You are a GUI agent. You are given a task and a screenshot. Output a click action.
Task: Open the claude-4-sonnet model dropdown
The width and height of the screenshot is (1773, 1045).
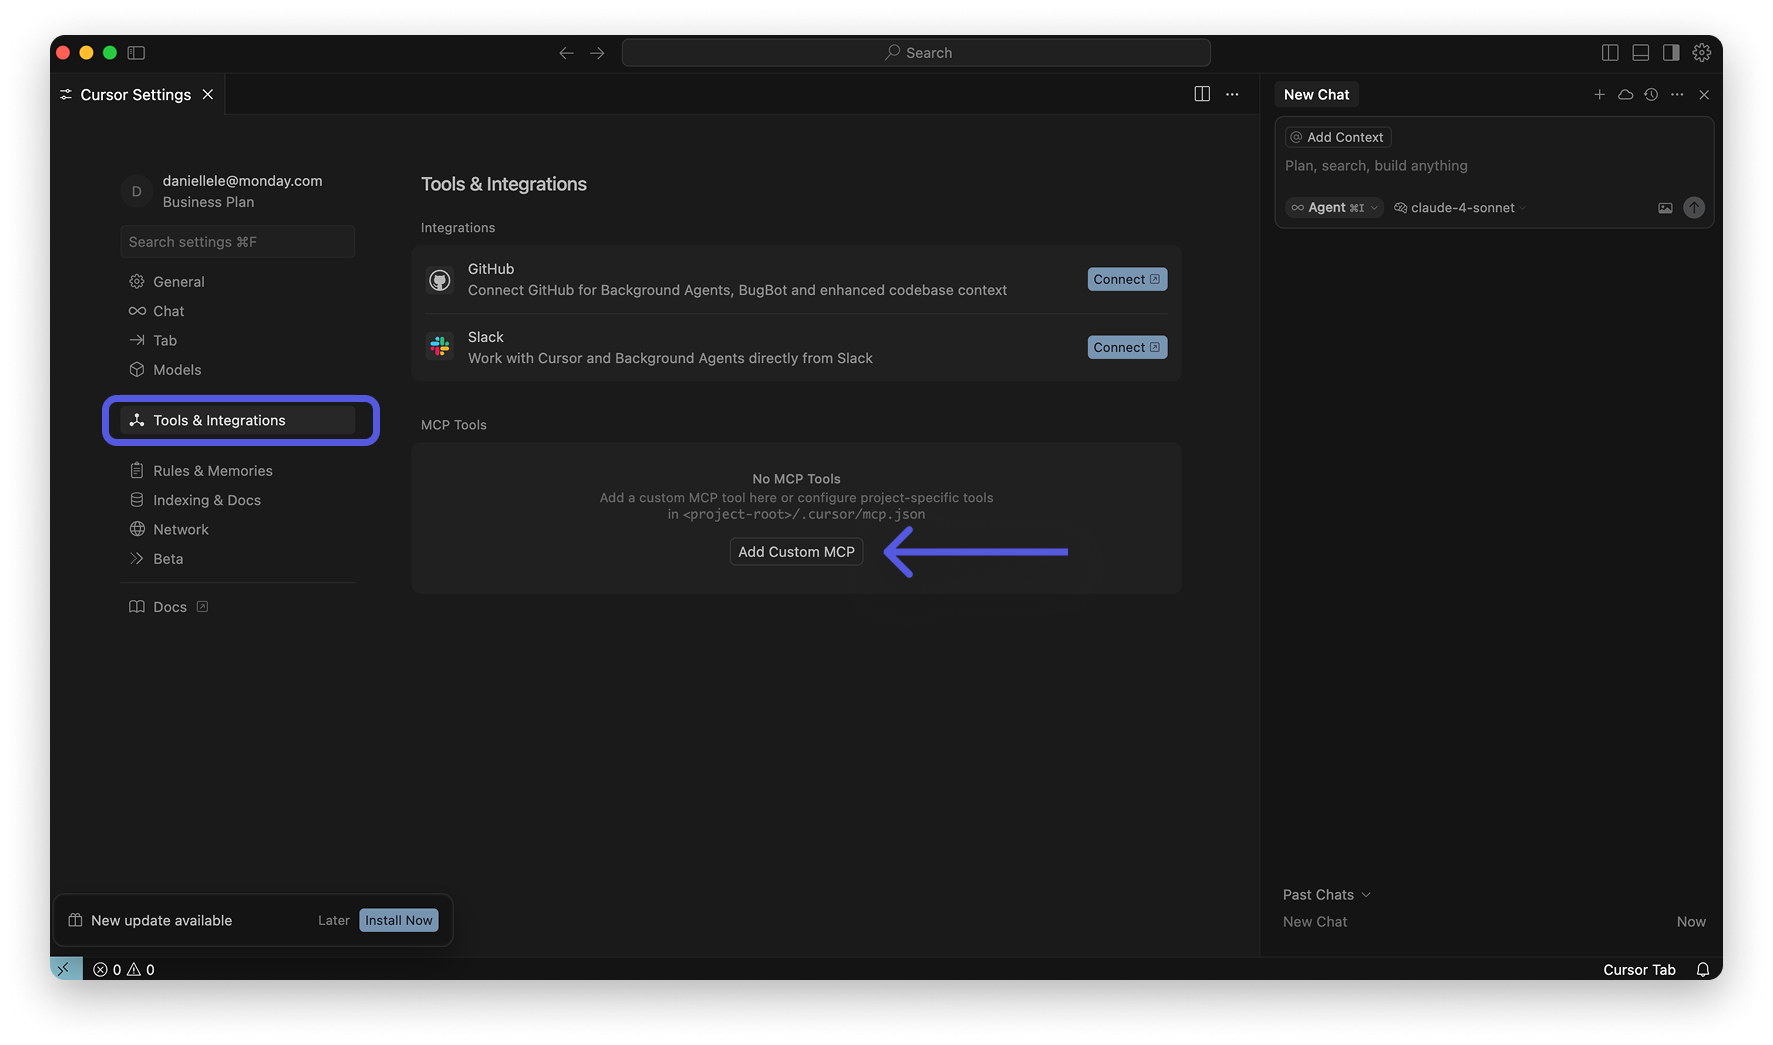pos(1459,207)
